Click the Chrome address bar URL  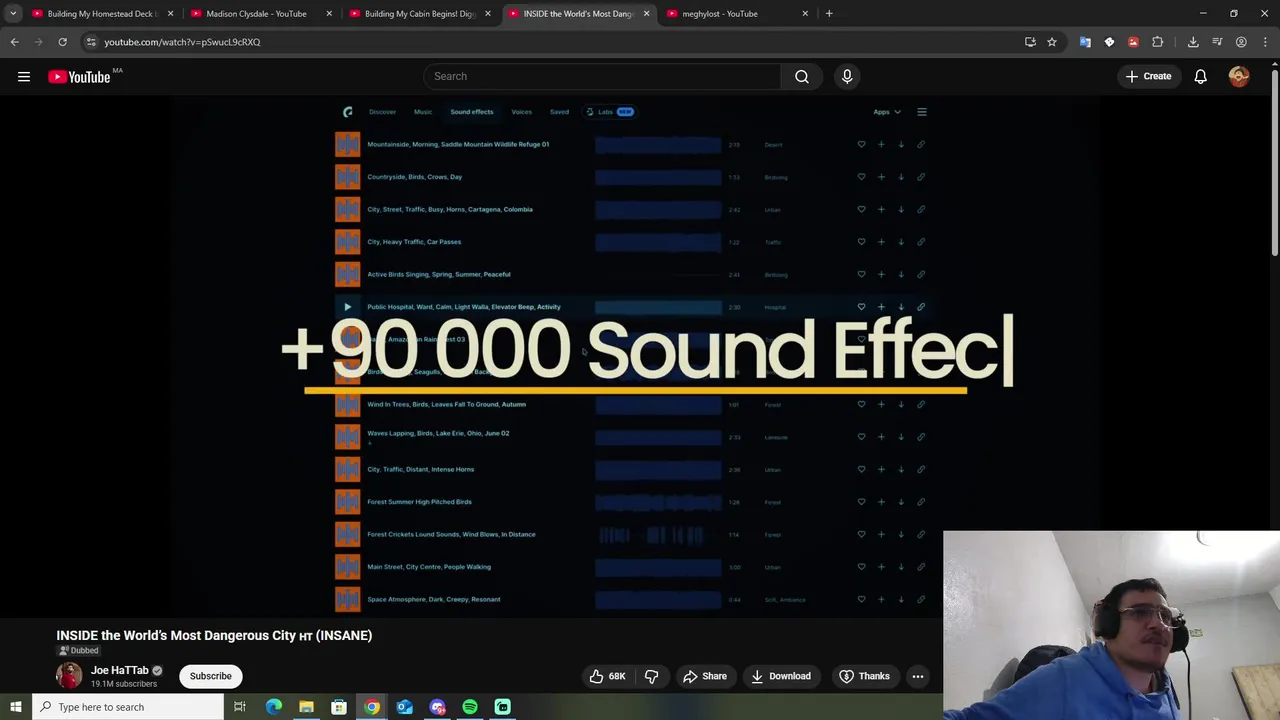tap(182, 42)
